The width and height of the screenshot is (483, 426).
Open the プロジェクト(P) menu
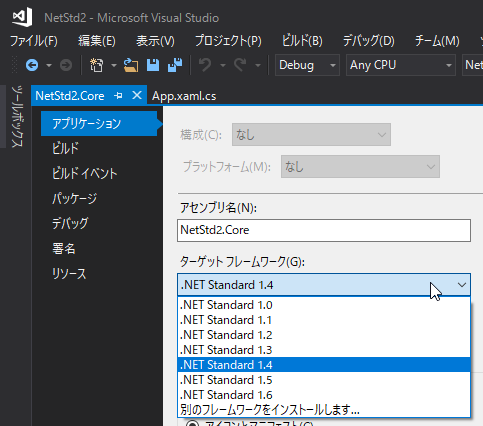click(x=228, y=41)
